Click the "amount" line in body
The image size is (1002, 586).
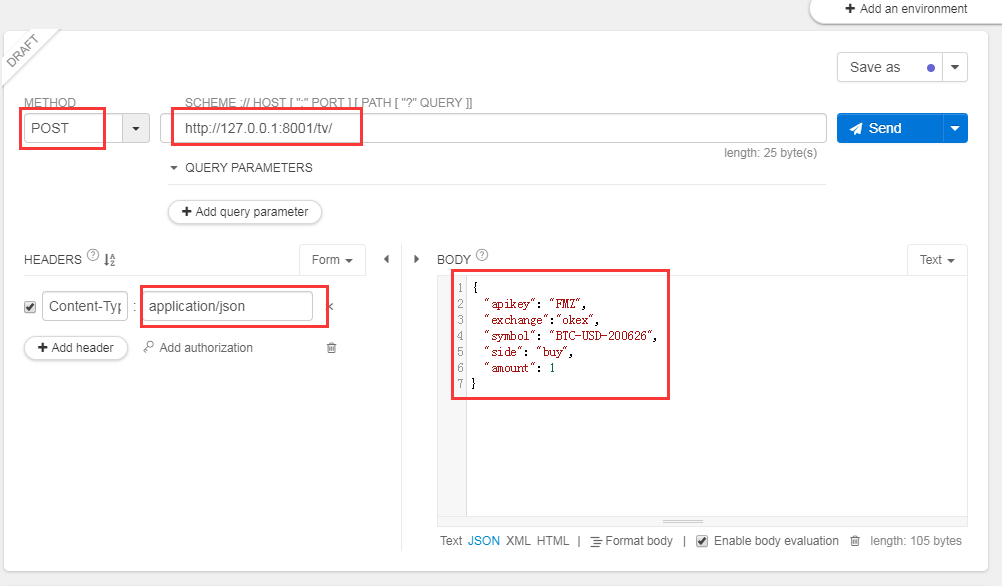[520, 368]
